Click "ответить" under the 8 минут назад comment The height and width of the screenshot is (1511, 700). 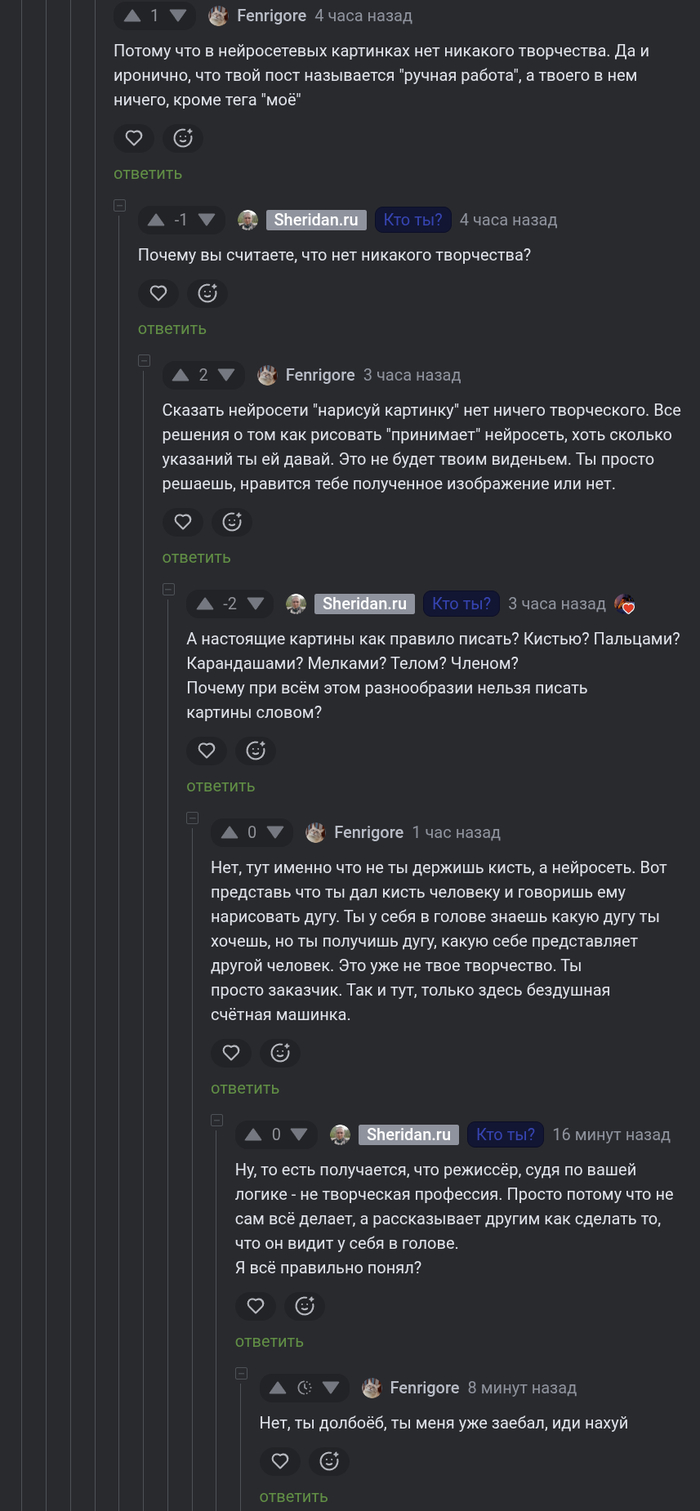(x=293, y=1497)
